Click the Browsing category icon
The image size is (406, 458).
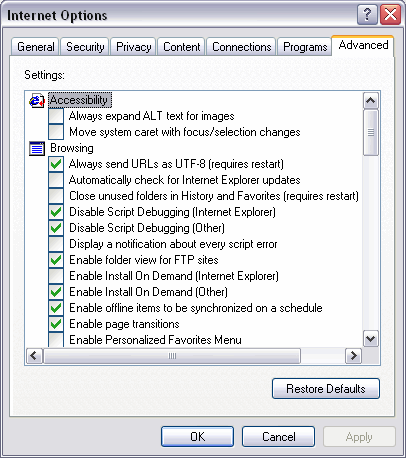pyautogui.click(x=37, y=148)
